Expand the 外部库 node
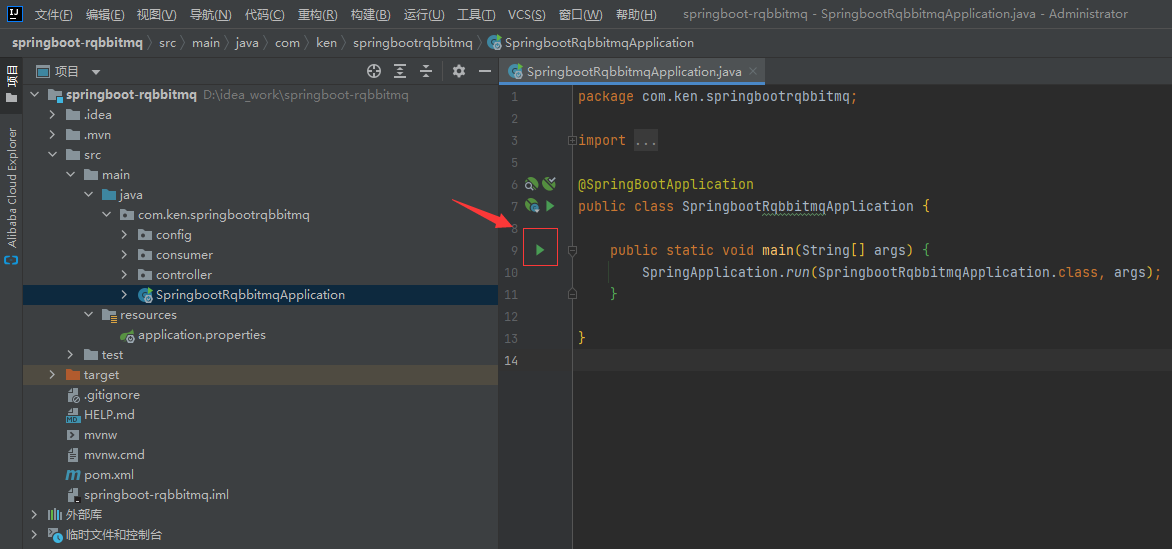This screenshot has width=1172, height=549. pyautogui.click(x=34, y=515)
